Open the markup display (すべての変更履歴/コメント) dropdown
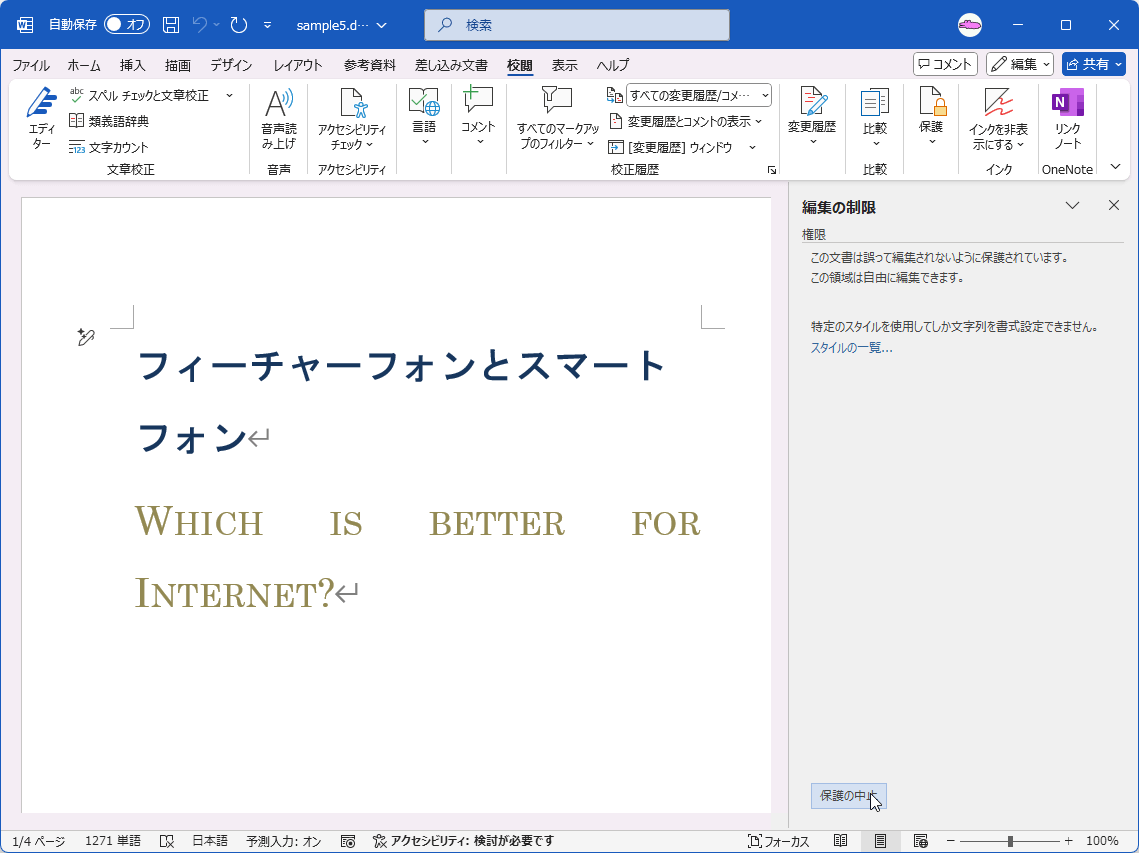The height and width of the screenshot is (853, 1139). (x=698, y=95)
